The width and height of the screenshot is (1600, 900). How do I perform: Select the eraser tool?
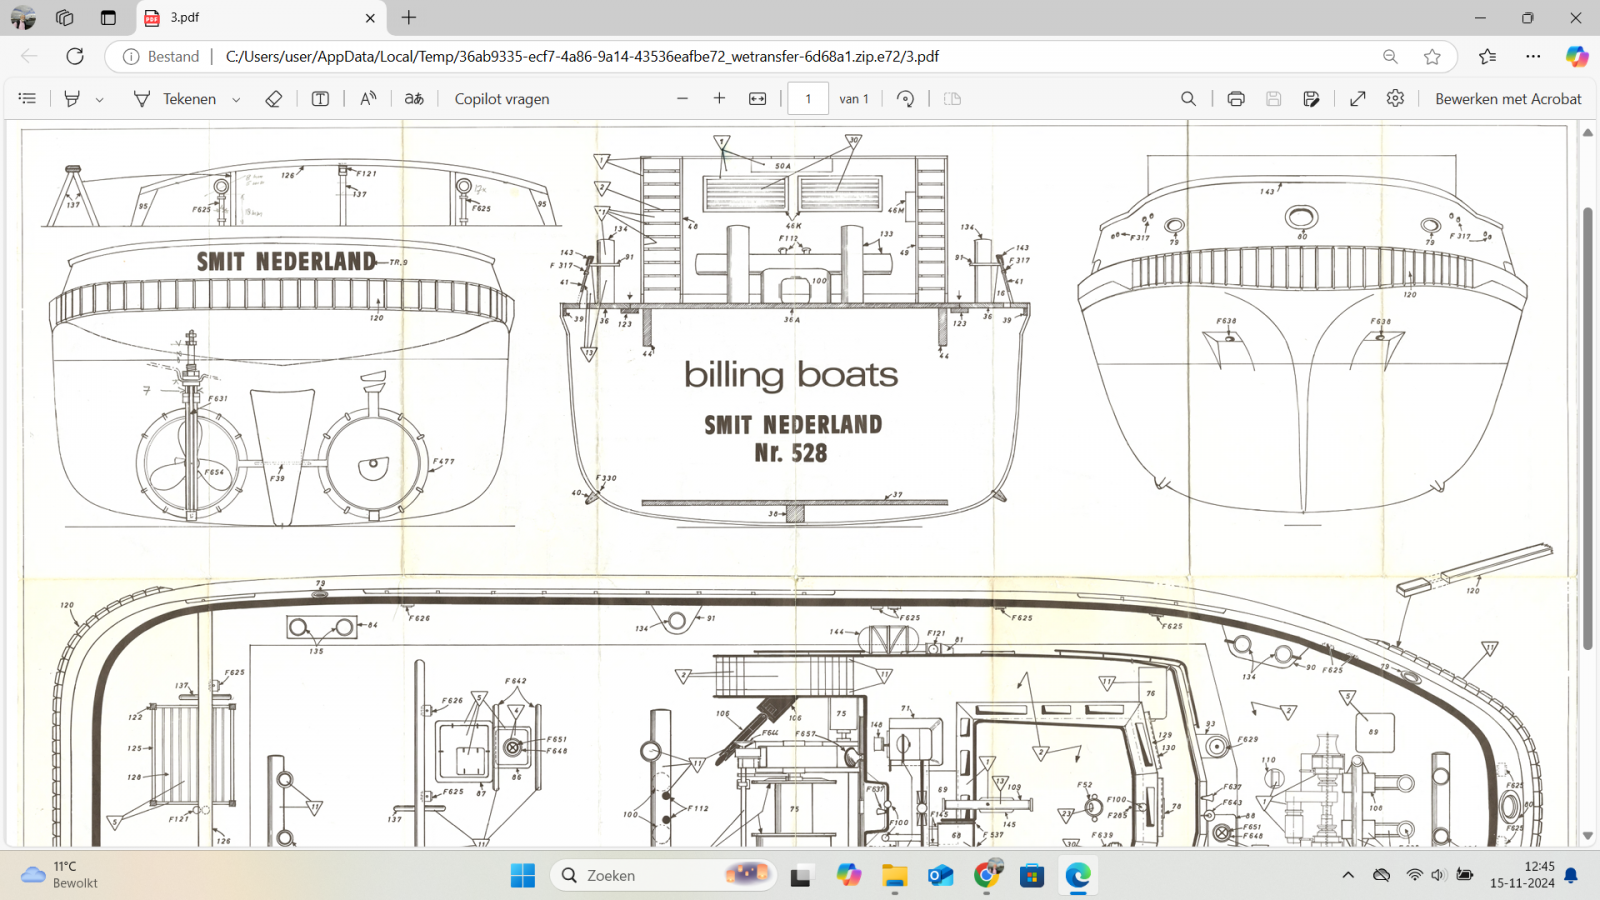coord(273,98)
